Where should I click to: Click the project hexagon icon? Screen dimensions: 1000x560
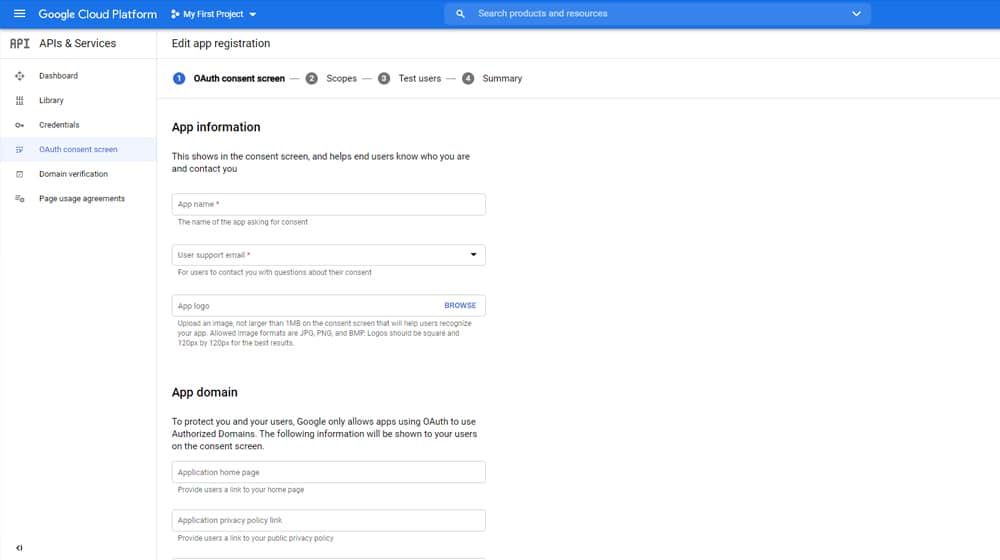[x=175, y=14]
